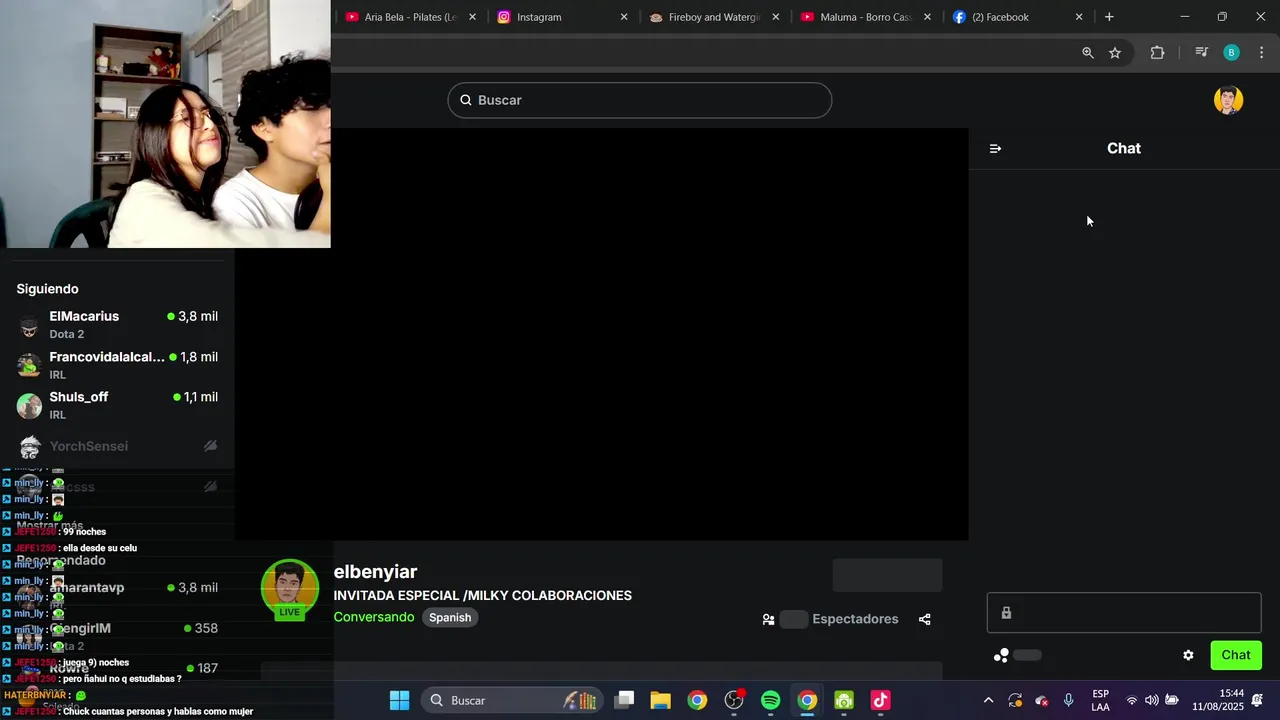Click the Conversando category link
This screenshot has height=720, width=1280.
pos(374,617)
